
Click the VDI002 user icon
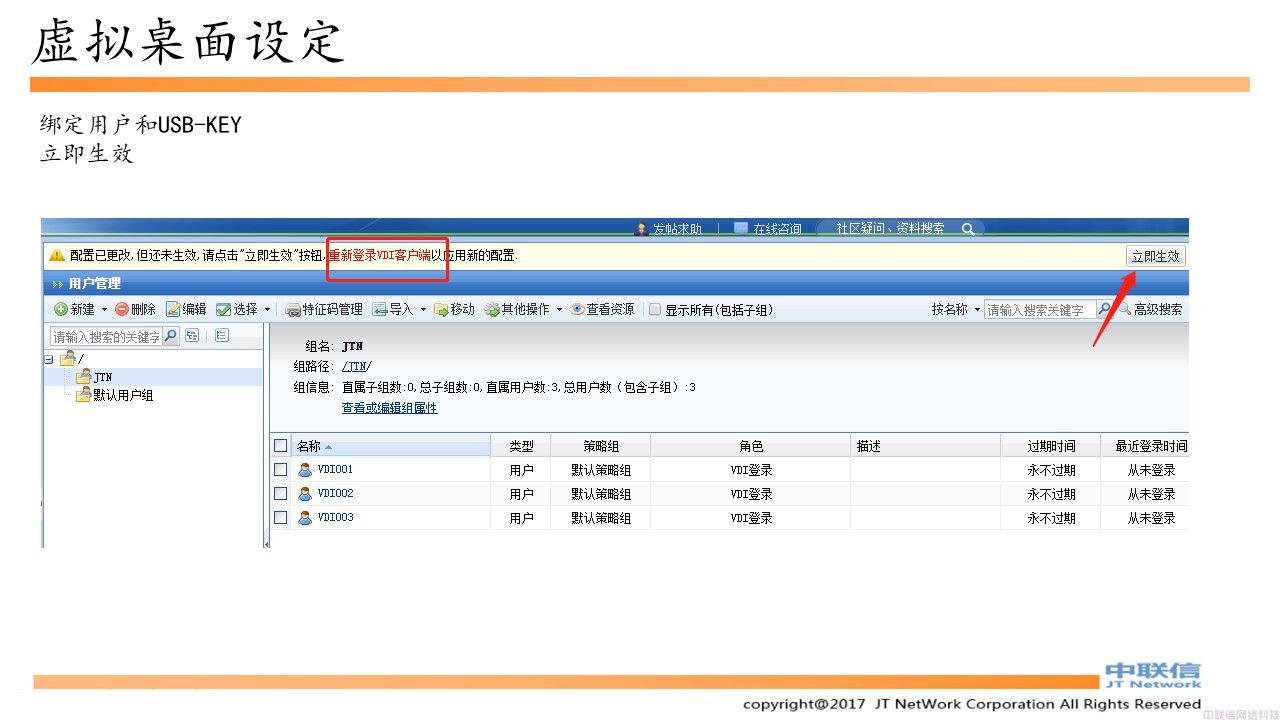305,493
